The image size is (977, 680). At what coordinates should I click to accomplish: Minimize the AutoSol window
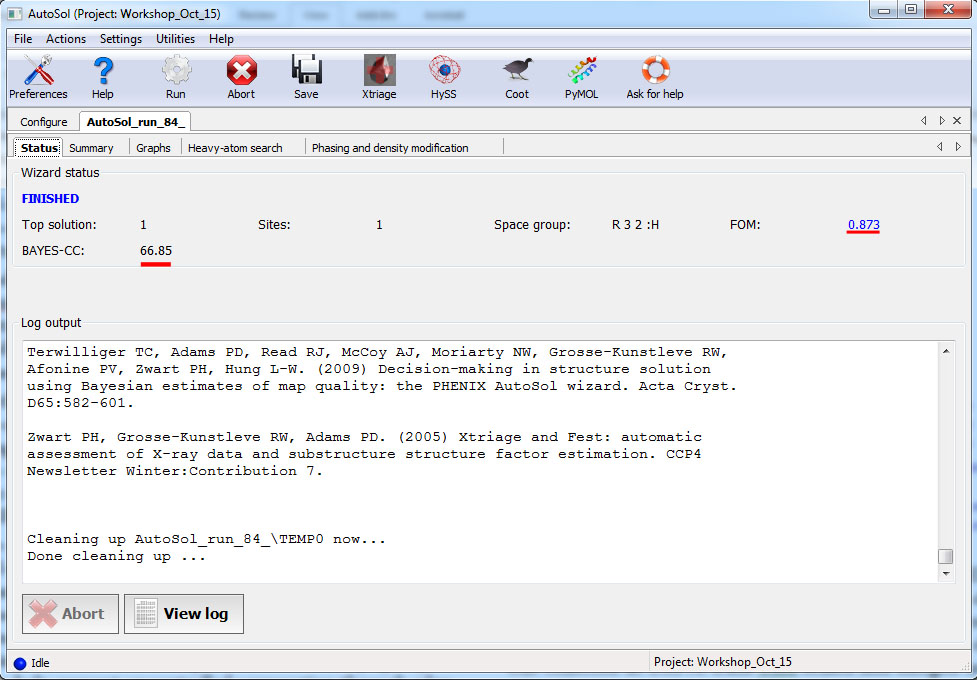[884, 10]
